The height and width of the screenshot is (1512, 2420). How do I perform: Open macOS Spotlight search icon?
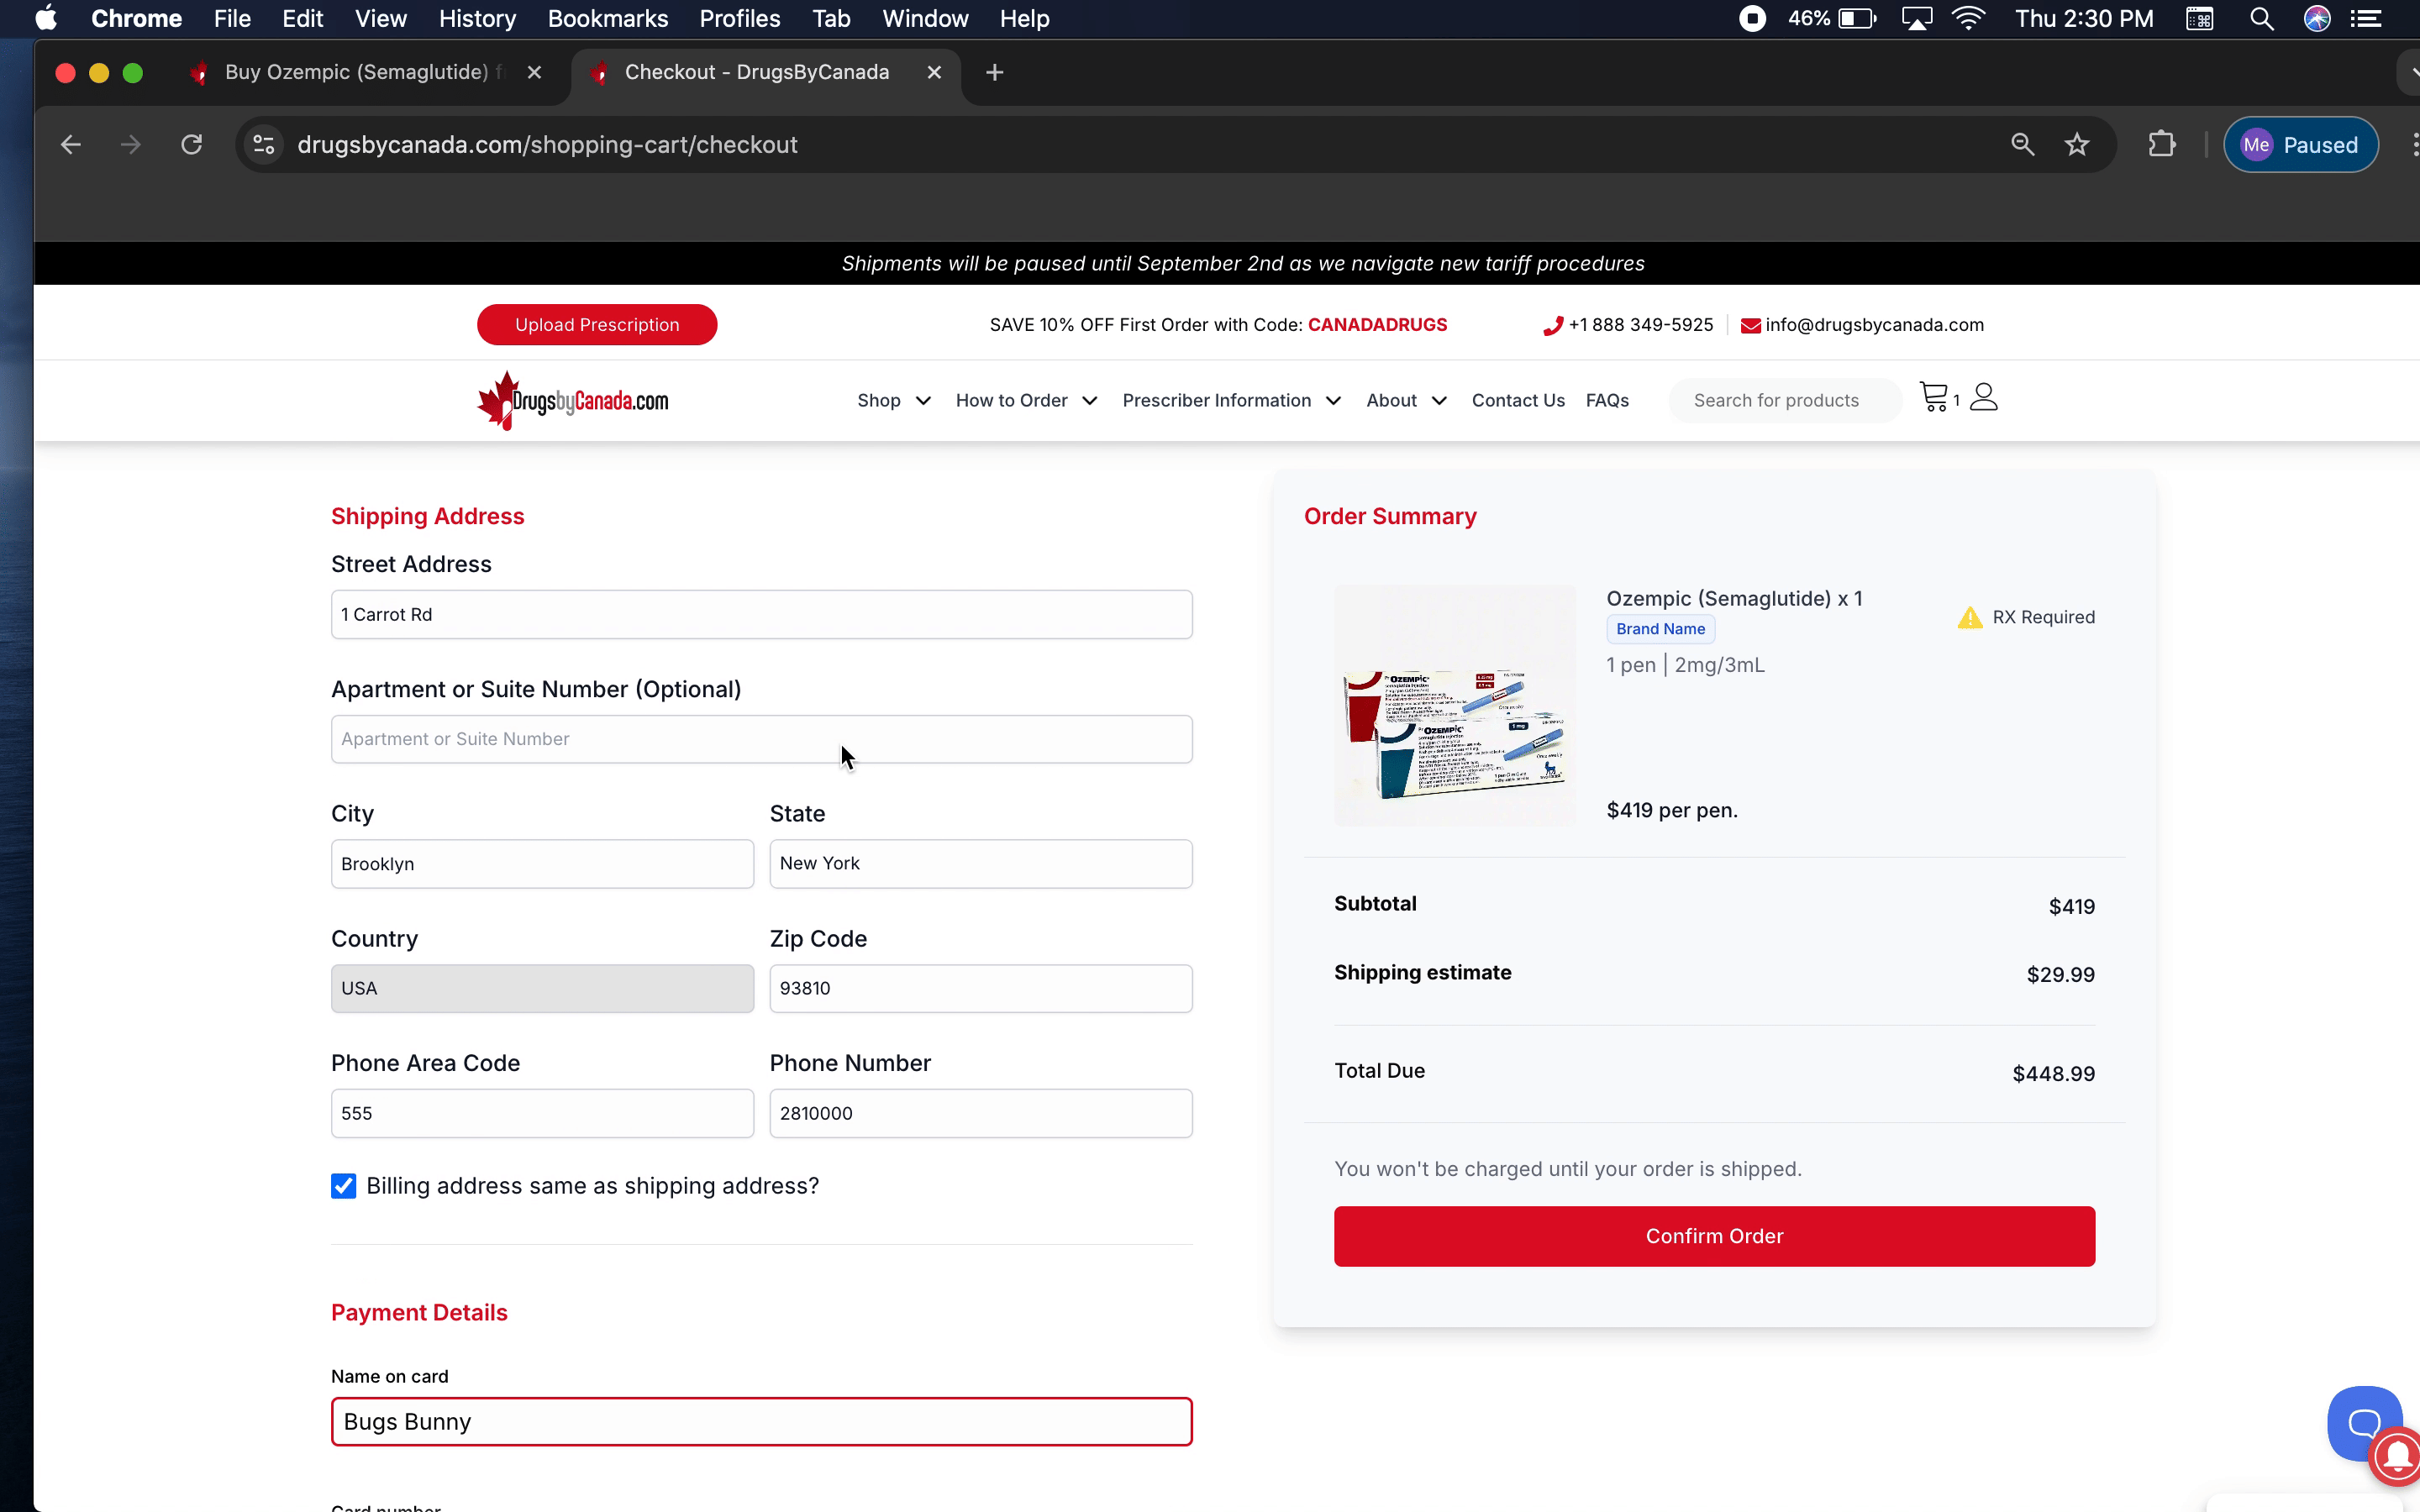click(2261, 19)
